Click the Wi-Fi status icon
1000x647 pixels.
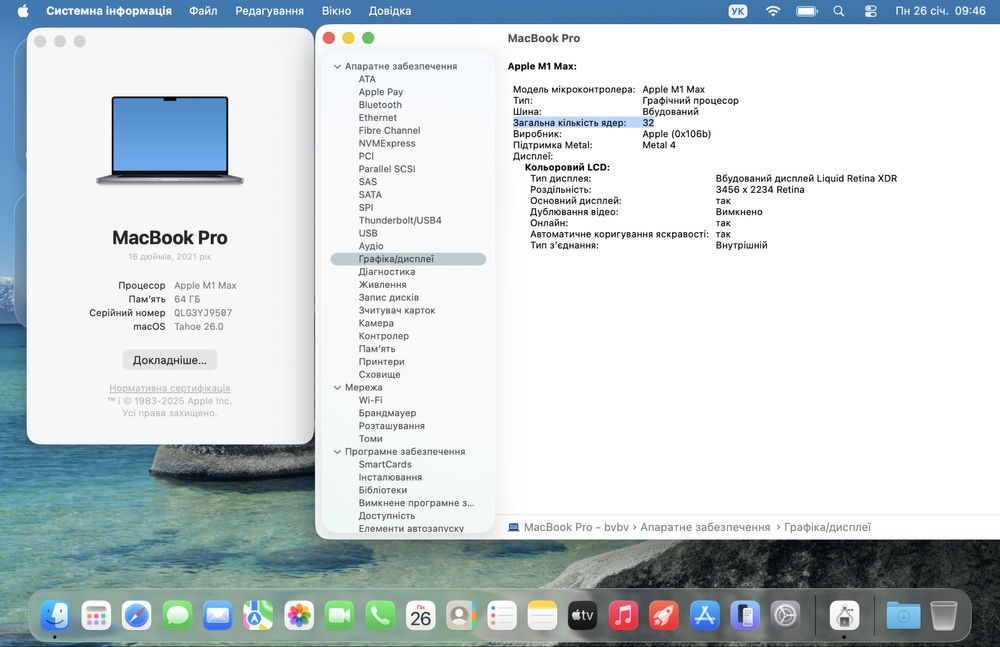pyautogui.click(x=773, y=11)
